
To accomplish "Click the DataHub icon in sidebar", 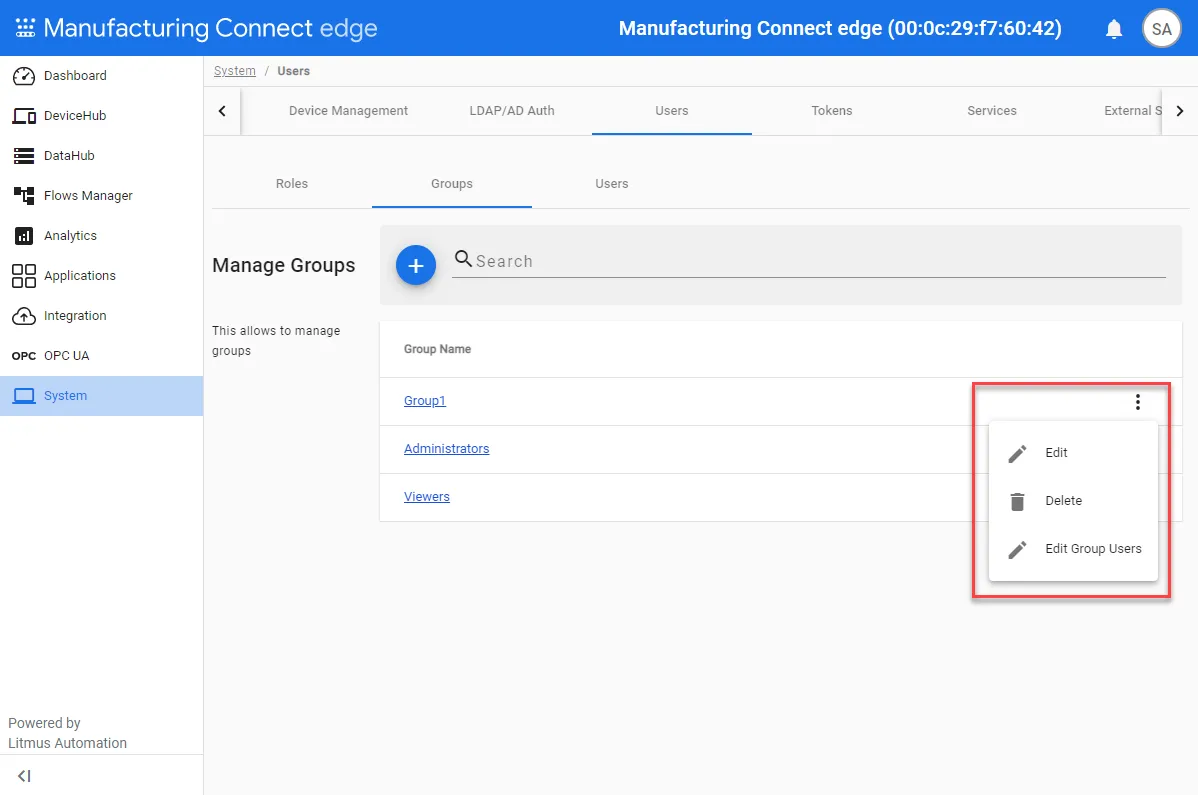I will 24,156.
